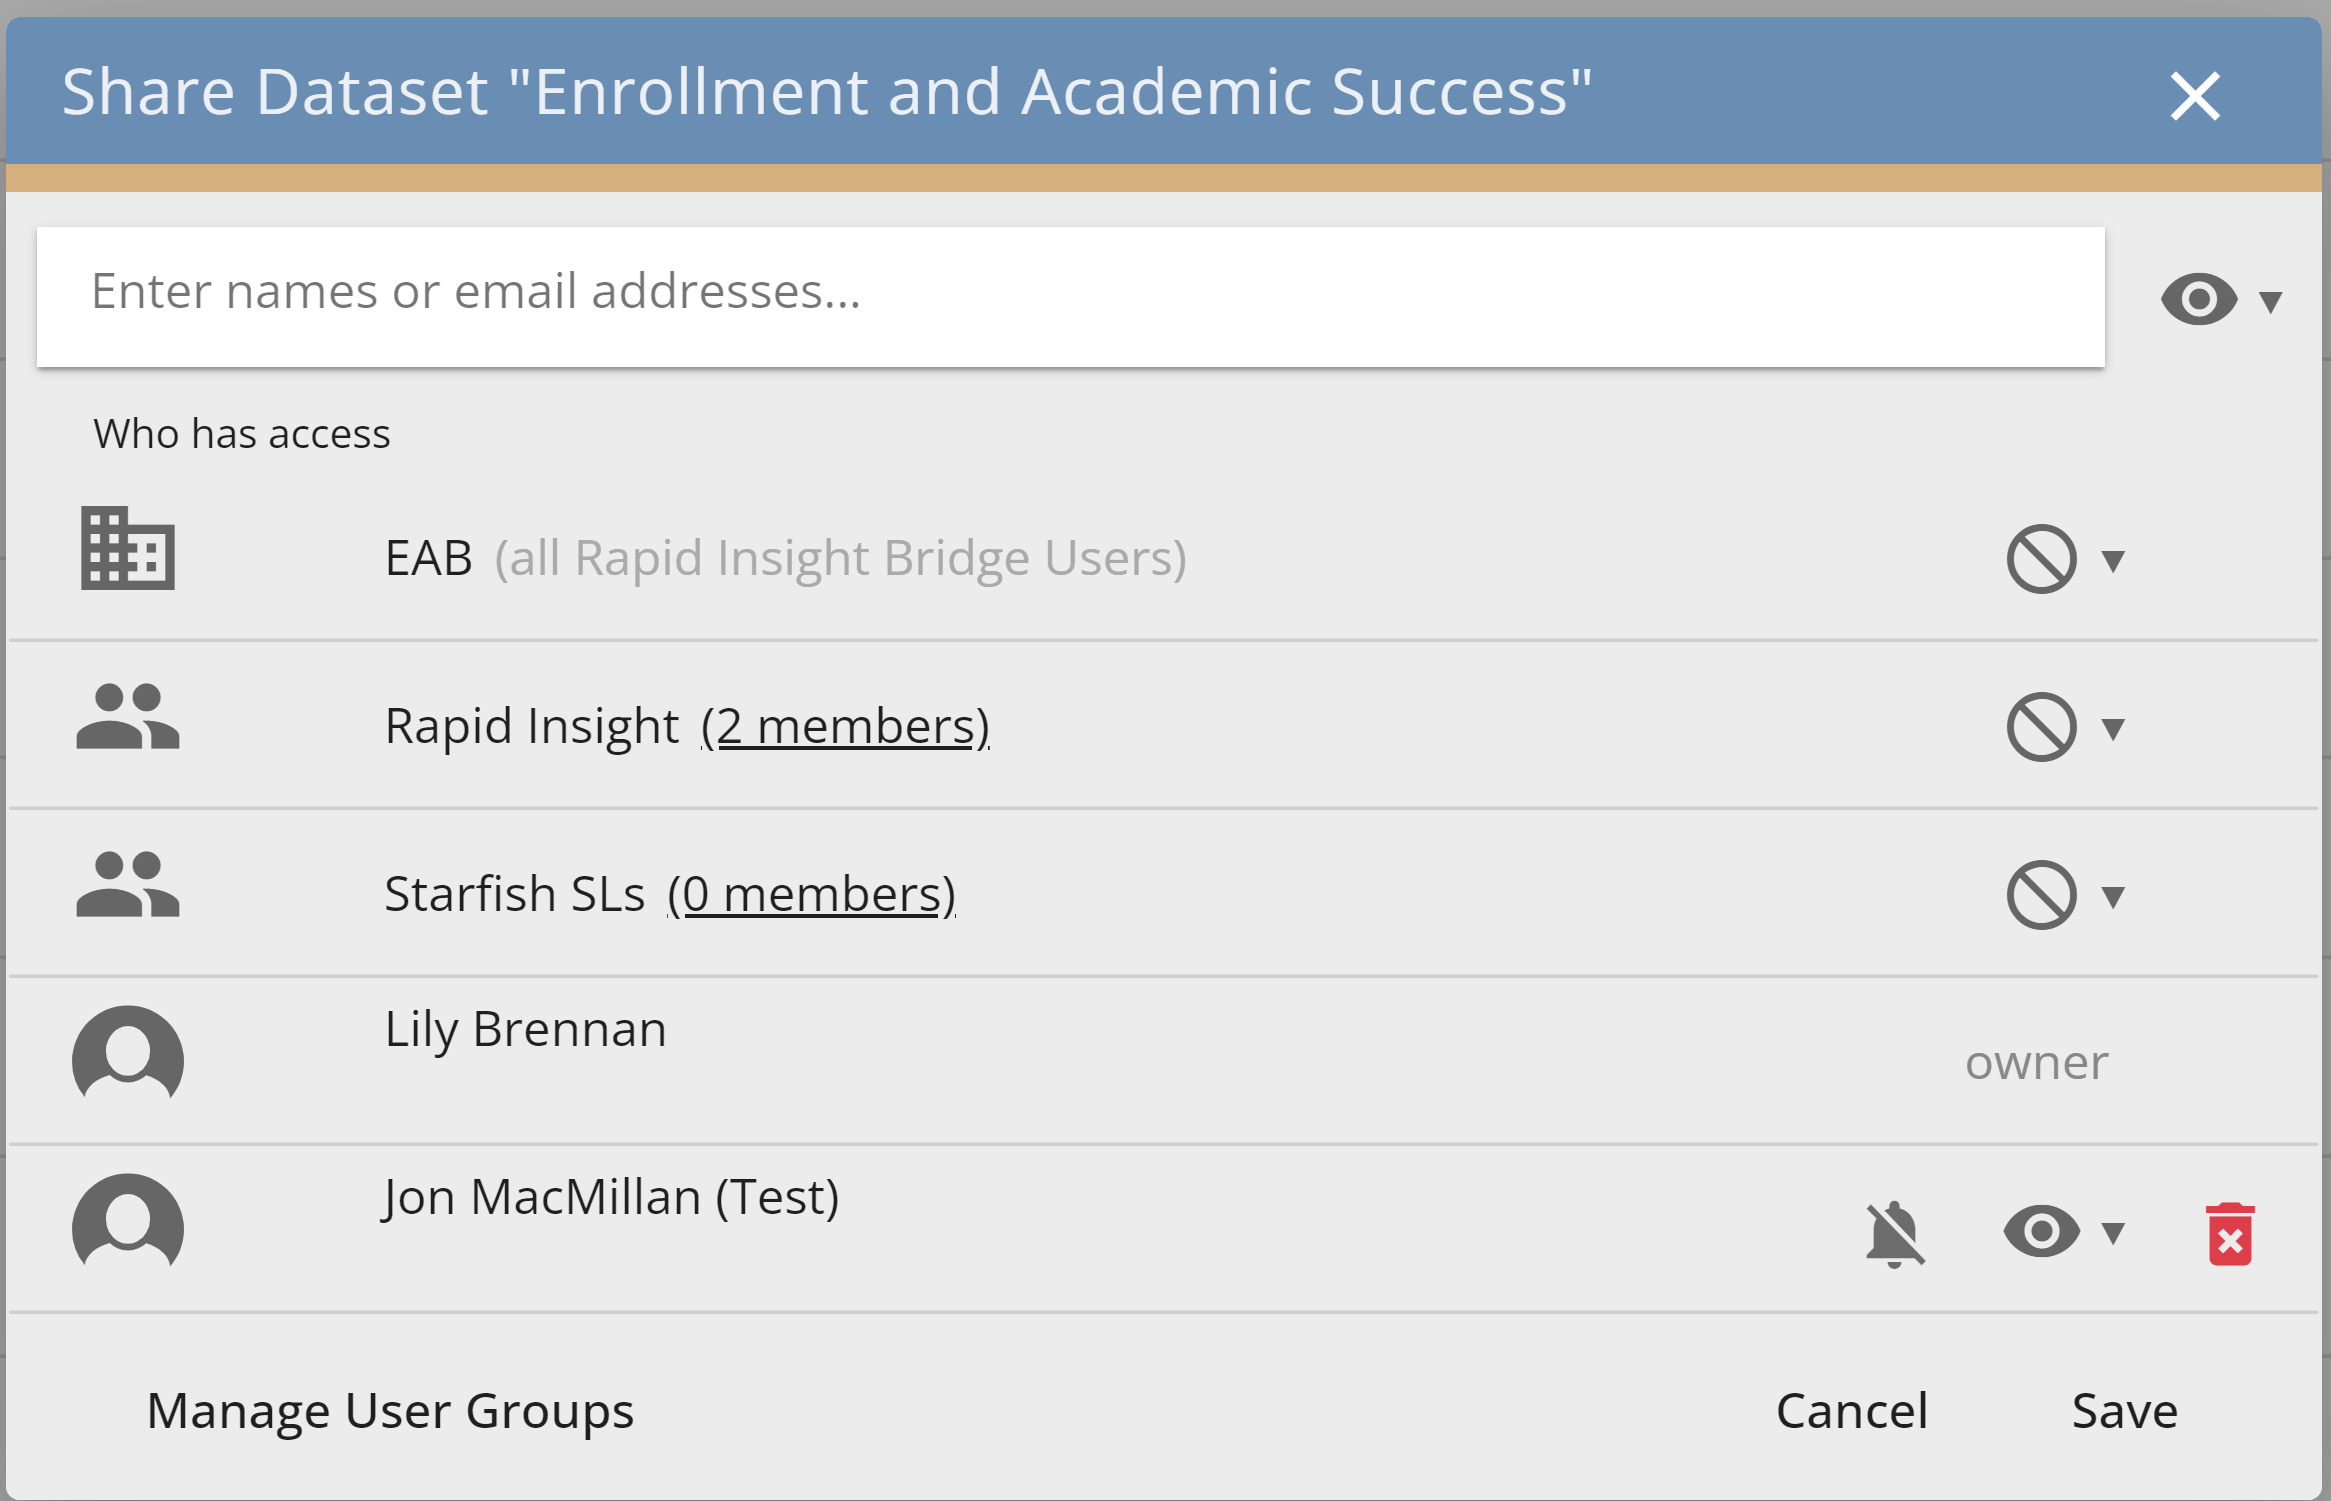
Task: Focus the names or email addresses field
Action: [1070, 296]
